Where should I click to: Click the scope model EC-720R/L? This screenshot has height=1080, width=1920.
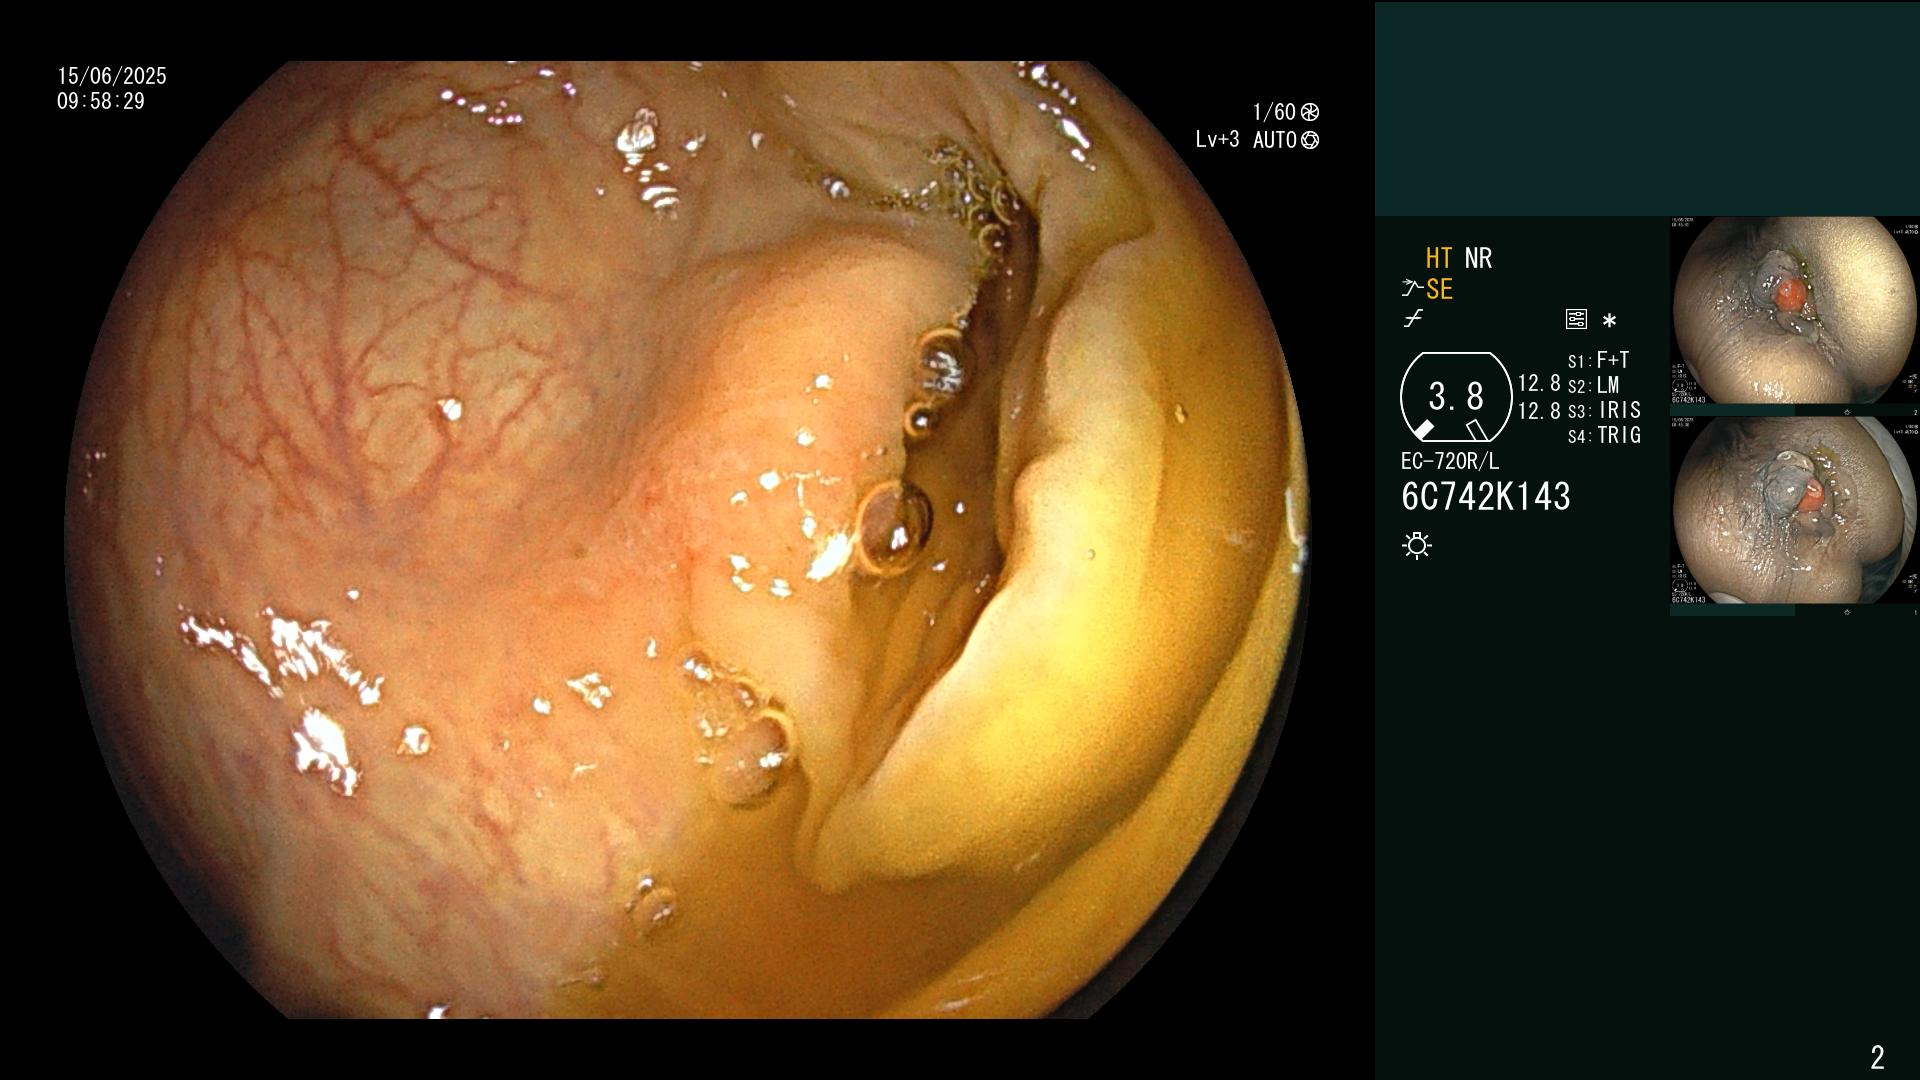pyautogui.click(x=1450, y=461)
